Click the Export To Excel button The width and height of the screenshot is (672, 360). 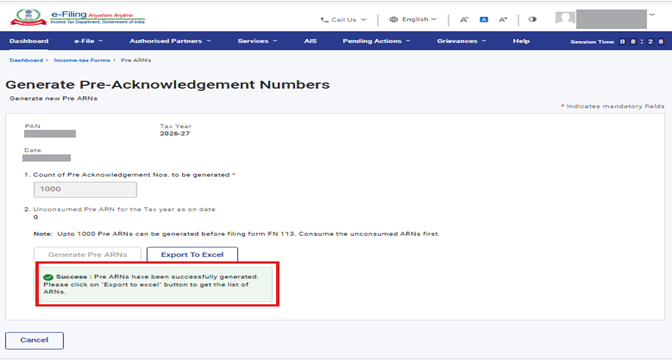192,255
